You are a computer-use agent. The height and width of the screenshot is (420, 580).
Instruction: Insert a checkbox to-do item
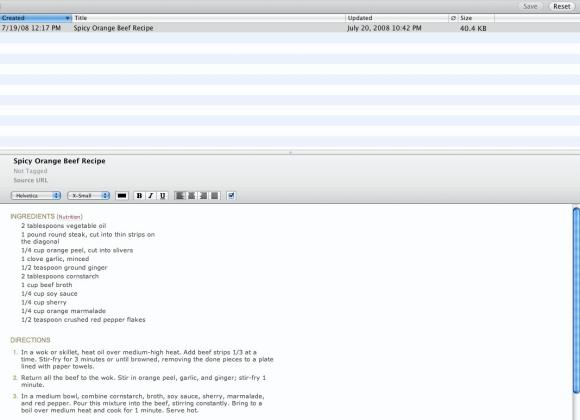pyautogui.click(x=231, y=196)
